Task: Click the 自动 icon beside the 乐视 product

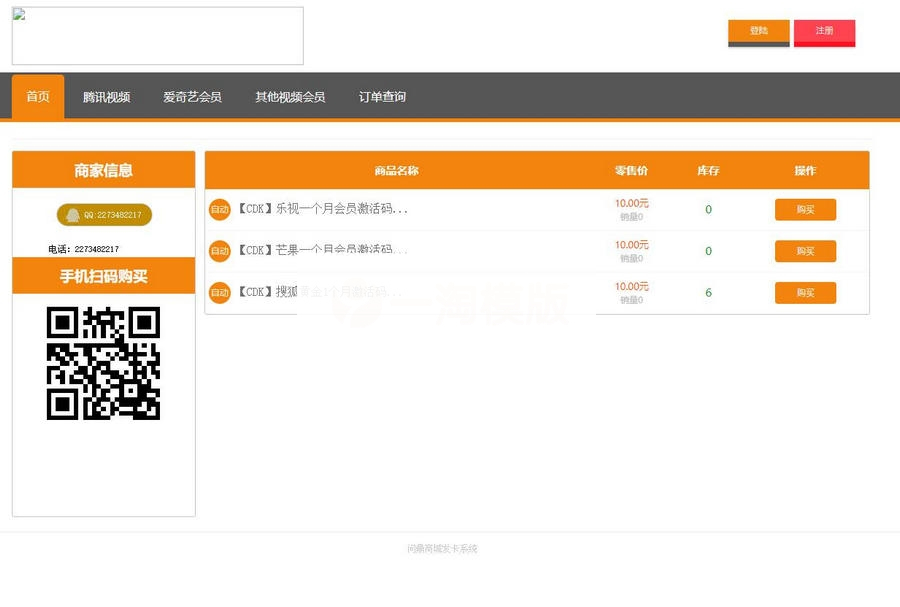Action: click(x=219, y=209)
